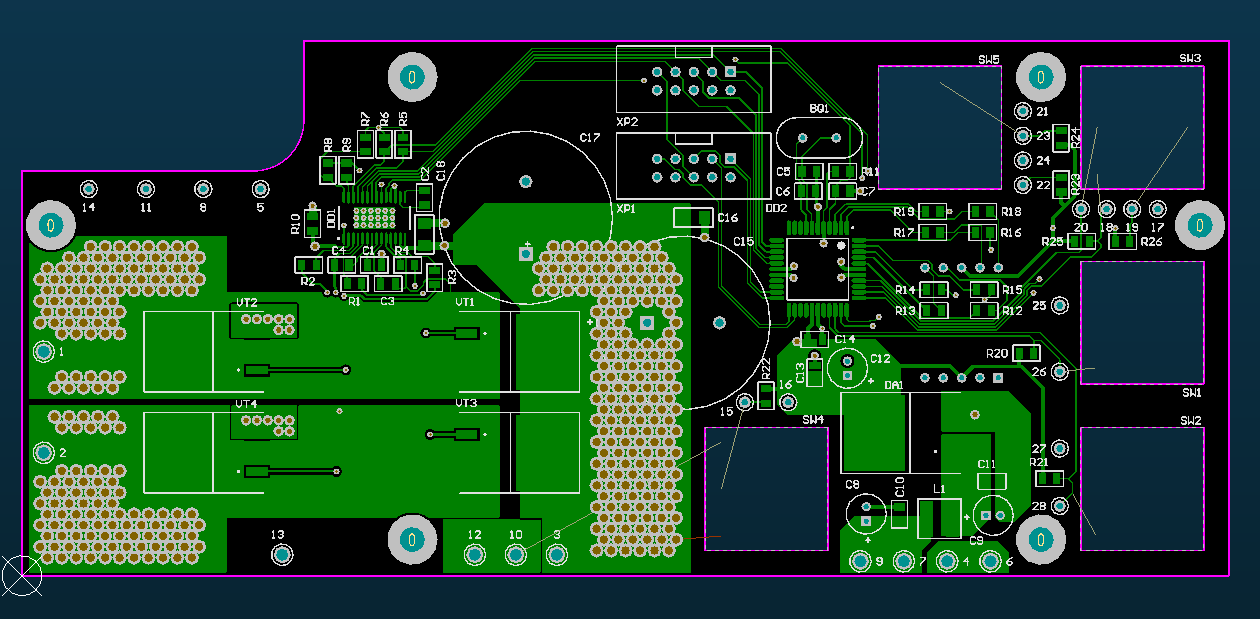Click pad 26 left of SW1

[x=1060, y=372]
